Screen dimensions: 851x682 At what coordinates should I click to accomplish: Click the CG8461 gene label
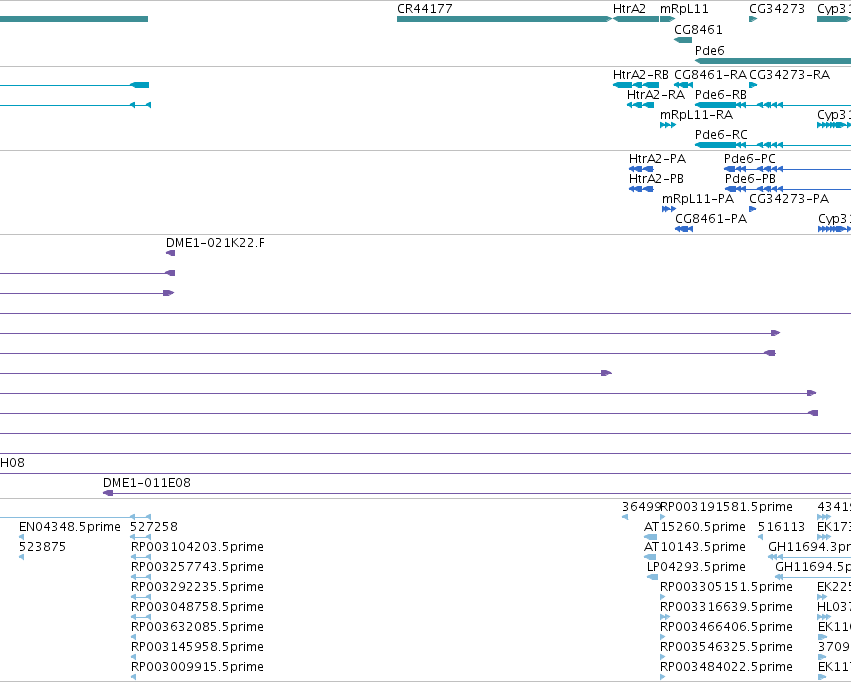point(698,29)
